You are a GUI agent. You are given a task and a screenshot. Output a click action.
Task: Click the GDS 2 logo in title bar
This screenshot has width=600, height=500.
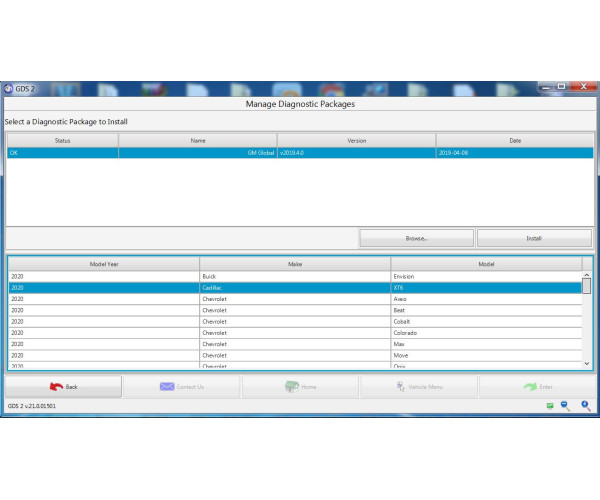pos(8,89)
